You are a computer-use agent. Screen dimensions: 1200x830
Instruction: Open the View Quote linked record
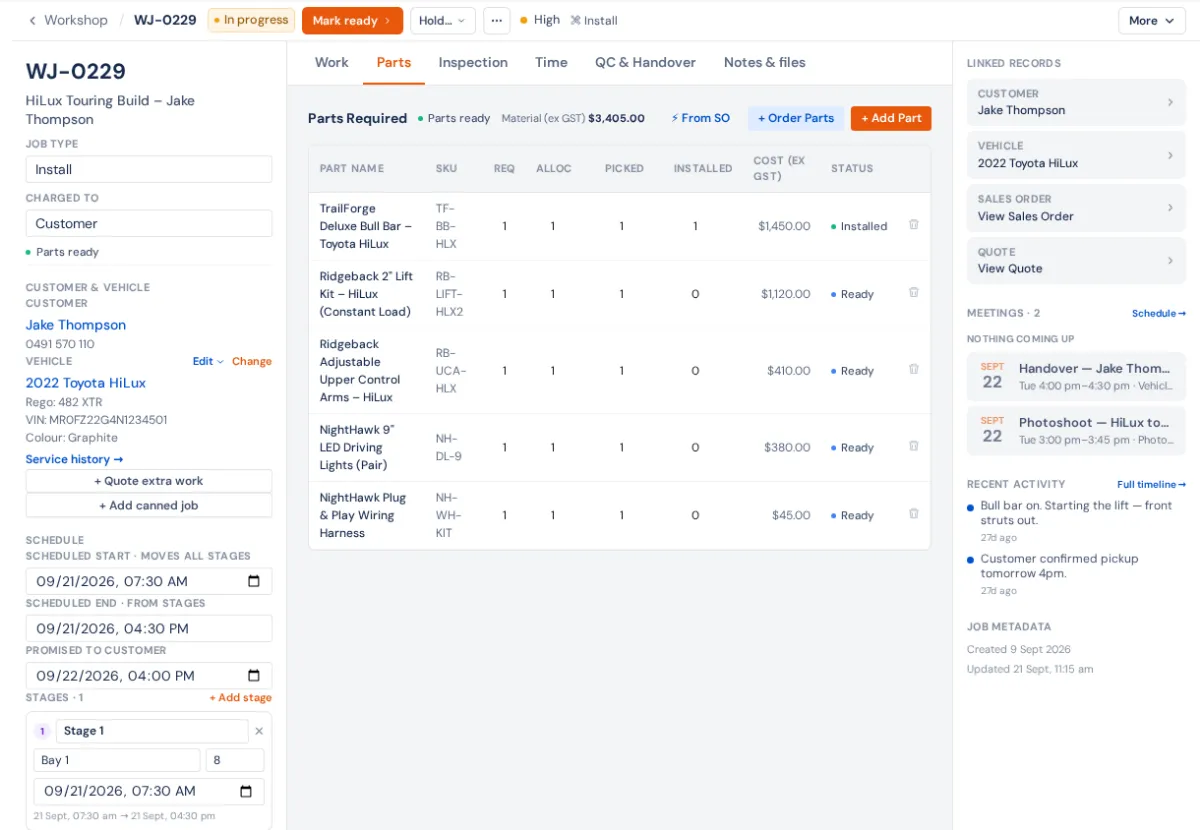point(1076,261)
